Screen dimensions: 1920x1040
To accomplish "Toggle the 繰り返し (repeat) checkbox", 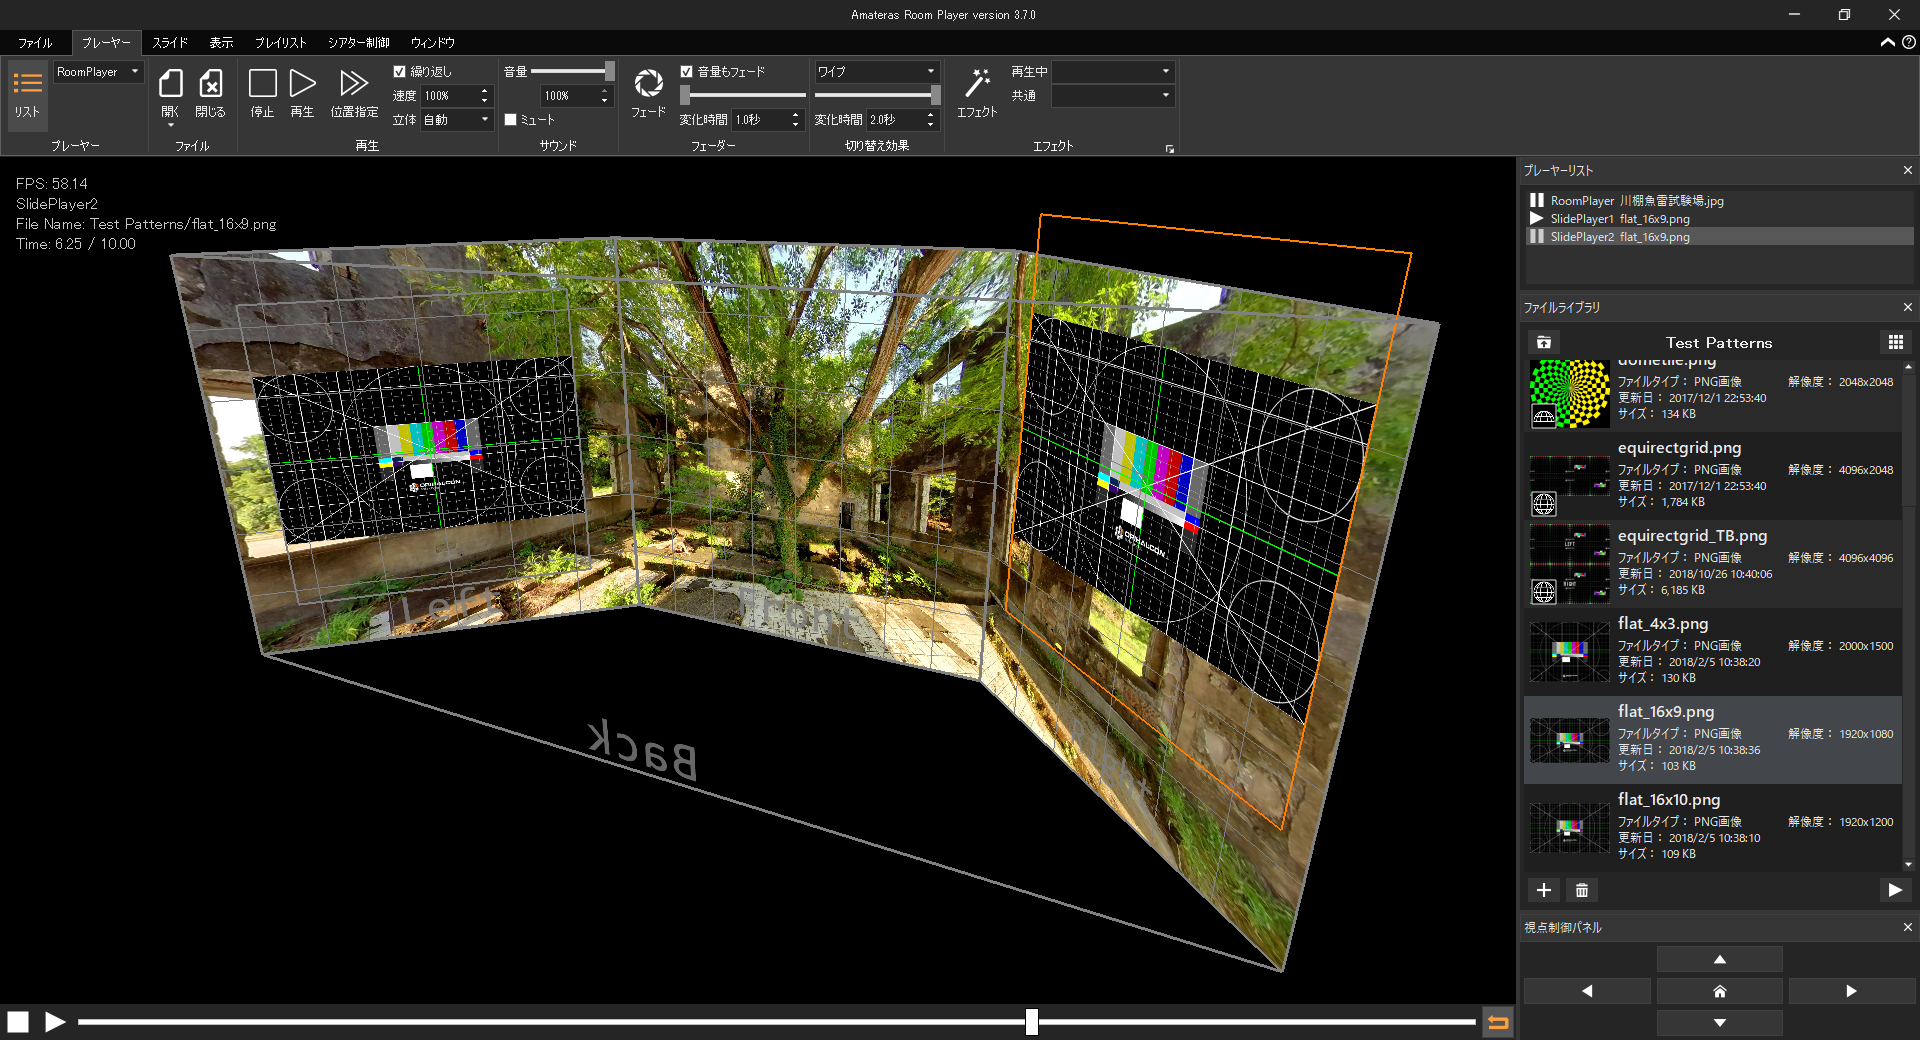I will coord(400,71).
